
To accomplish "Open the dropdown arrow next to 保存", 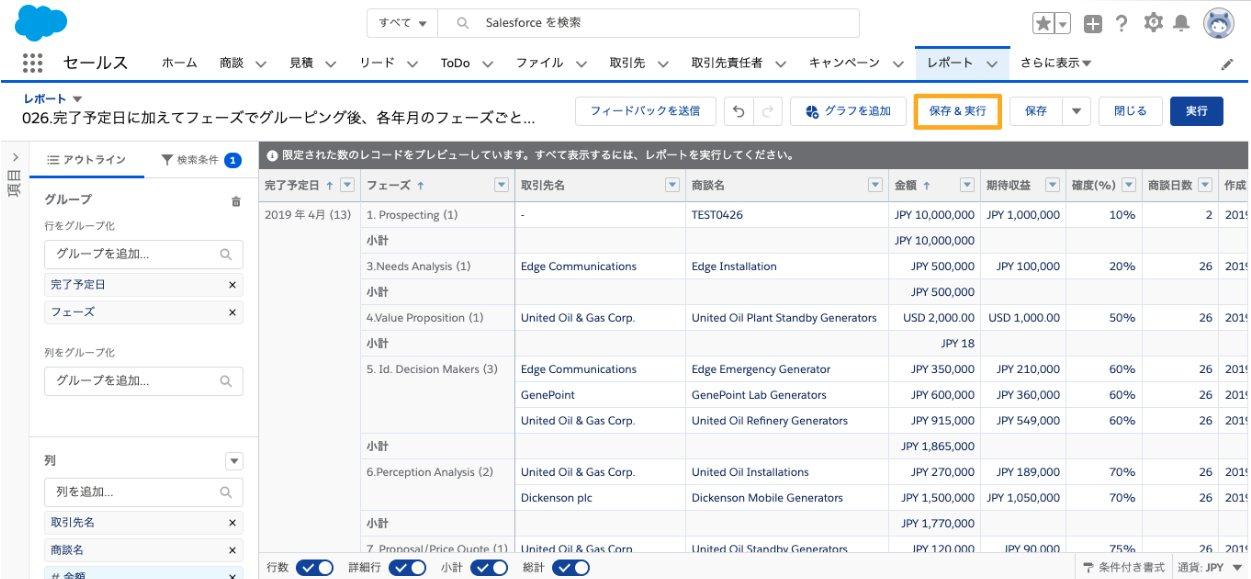I will coord(1076,111).
